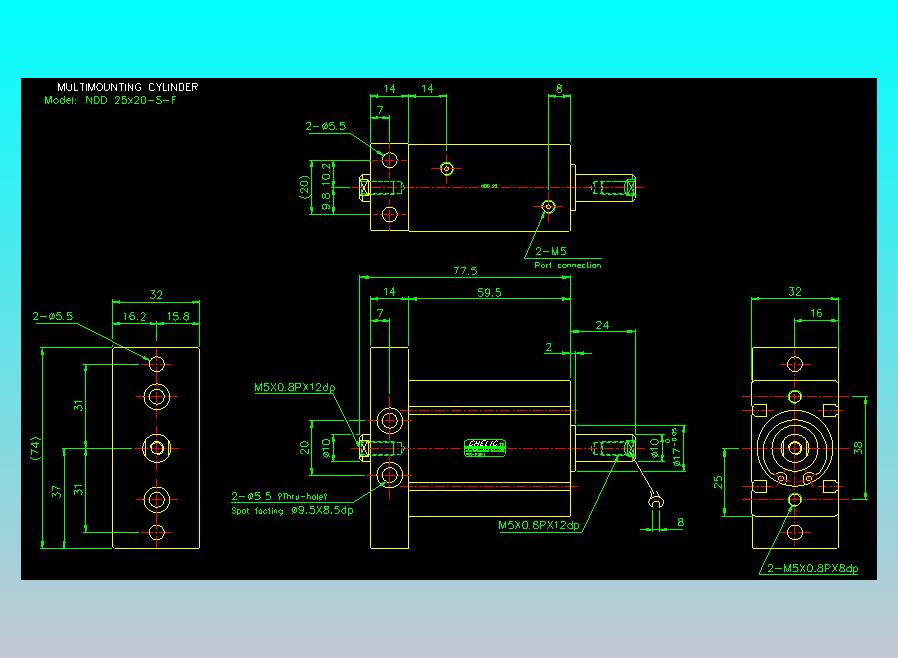Select the 37 dimension in left view
Image resolution: width=898 pixels, height=658 pixels.
pyautogui.click(x=56, y=491)
